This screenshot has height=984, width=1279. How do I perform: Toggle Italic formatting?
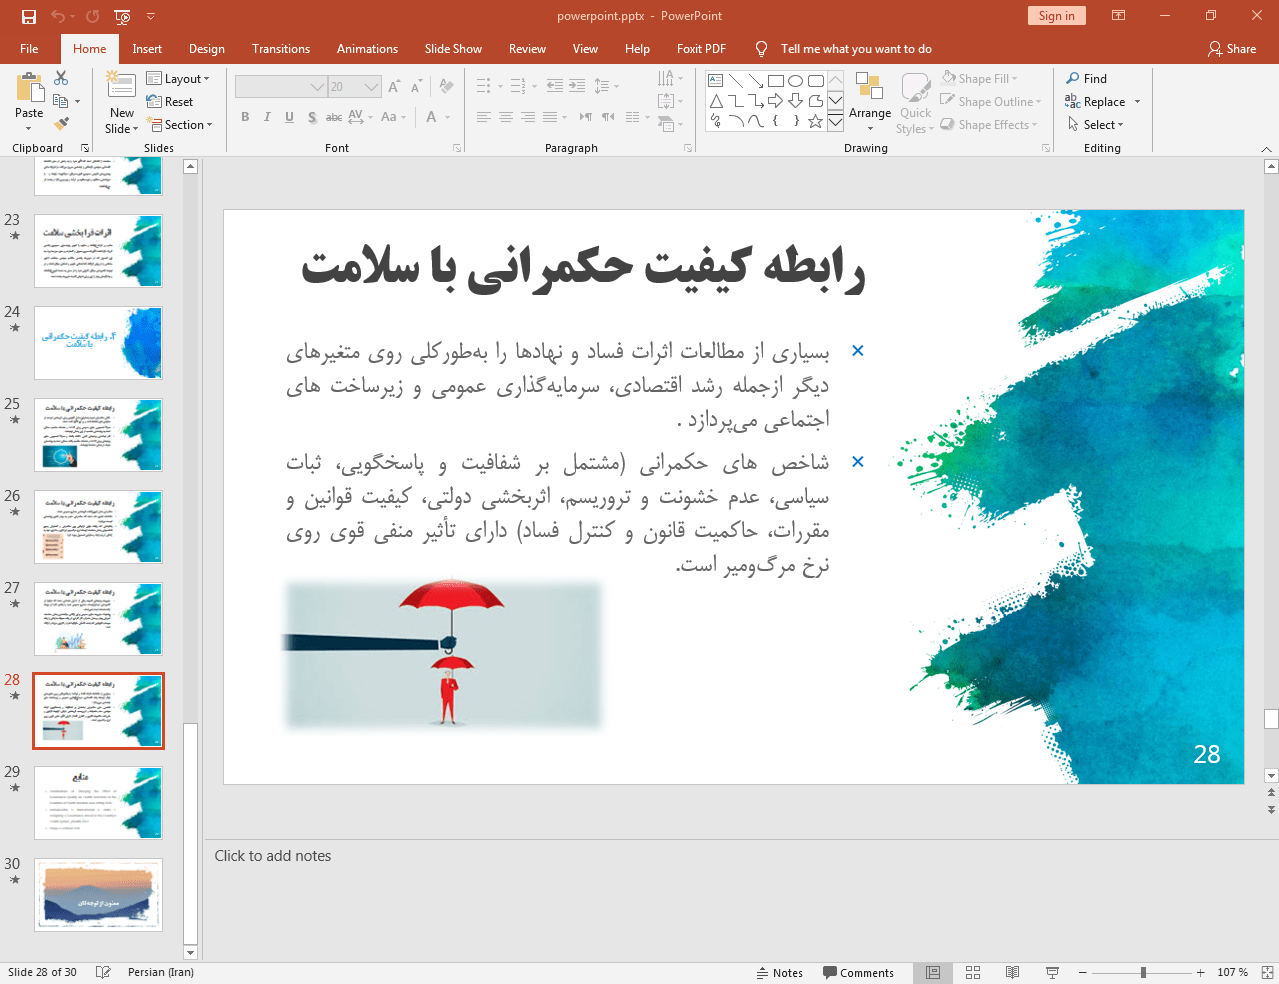tap(267, 117)
